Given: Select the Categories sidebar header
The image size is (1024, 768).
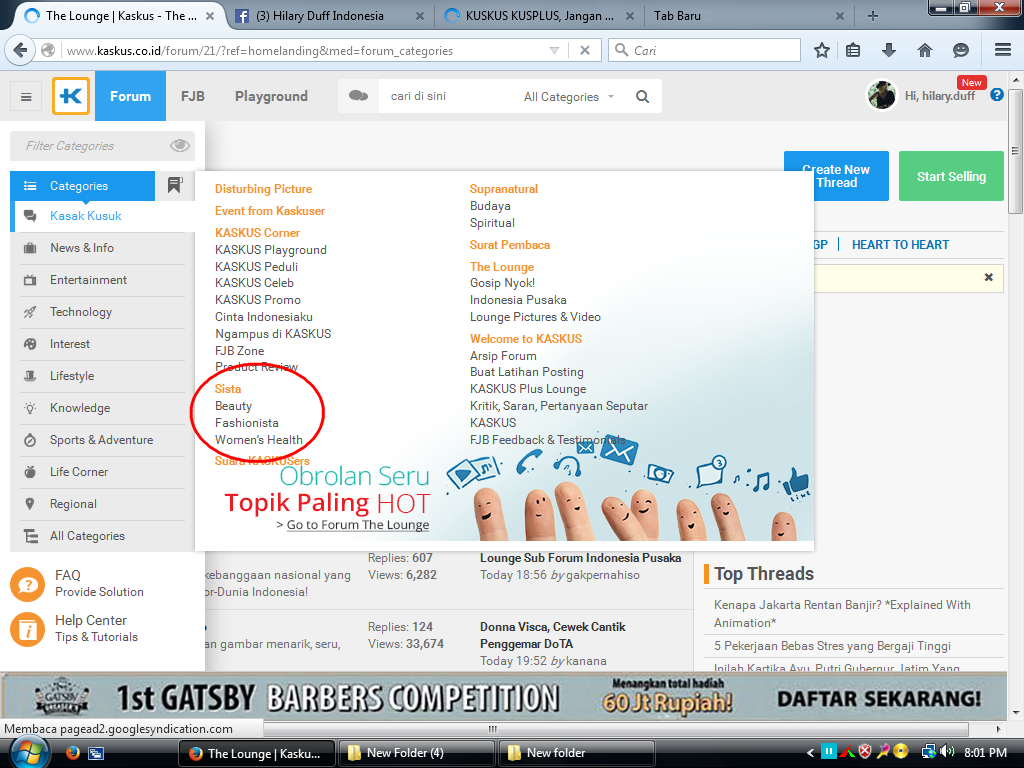Looking at the screenshot, I should tap(82, 185).
